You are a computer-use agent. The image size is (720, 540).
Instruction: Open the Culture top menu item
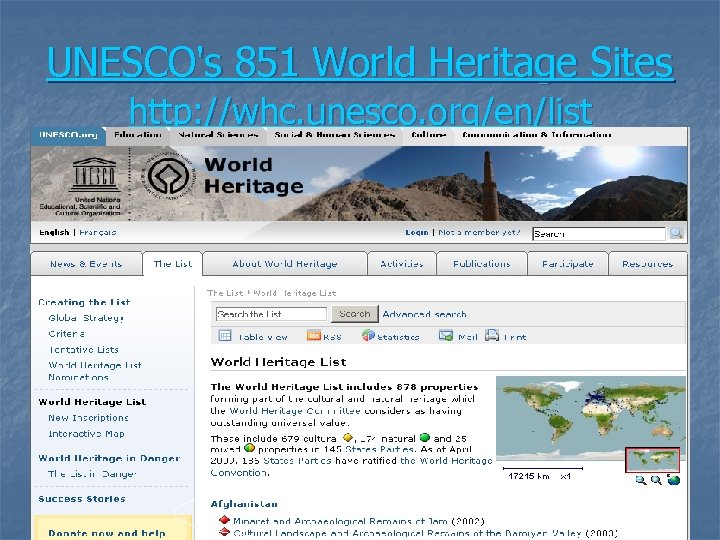pyautogui.click(x=428, y=135)
